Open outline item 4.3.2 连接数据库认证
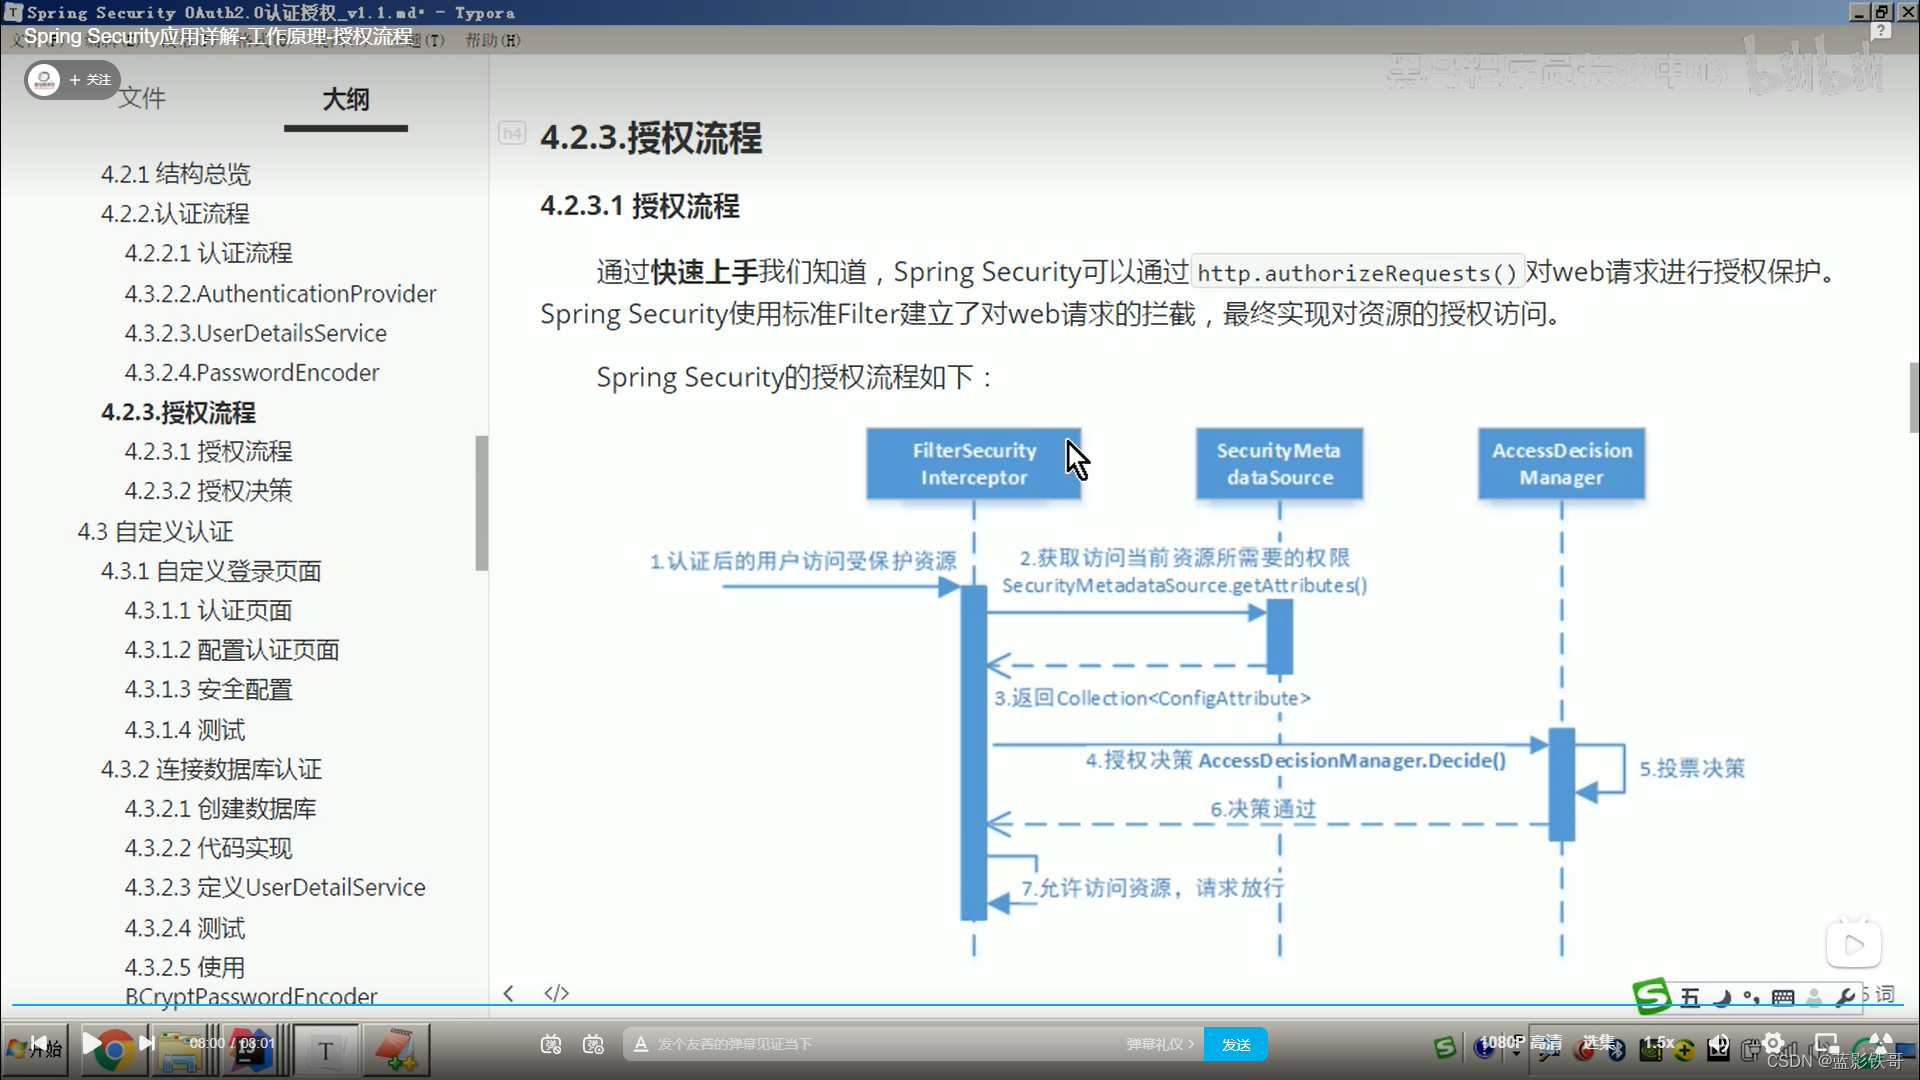The width and height of the screenshot is (1920, 1080). coord(211,769)
